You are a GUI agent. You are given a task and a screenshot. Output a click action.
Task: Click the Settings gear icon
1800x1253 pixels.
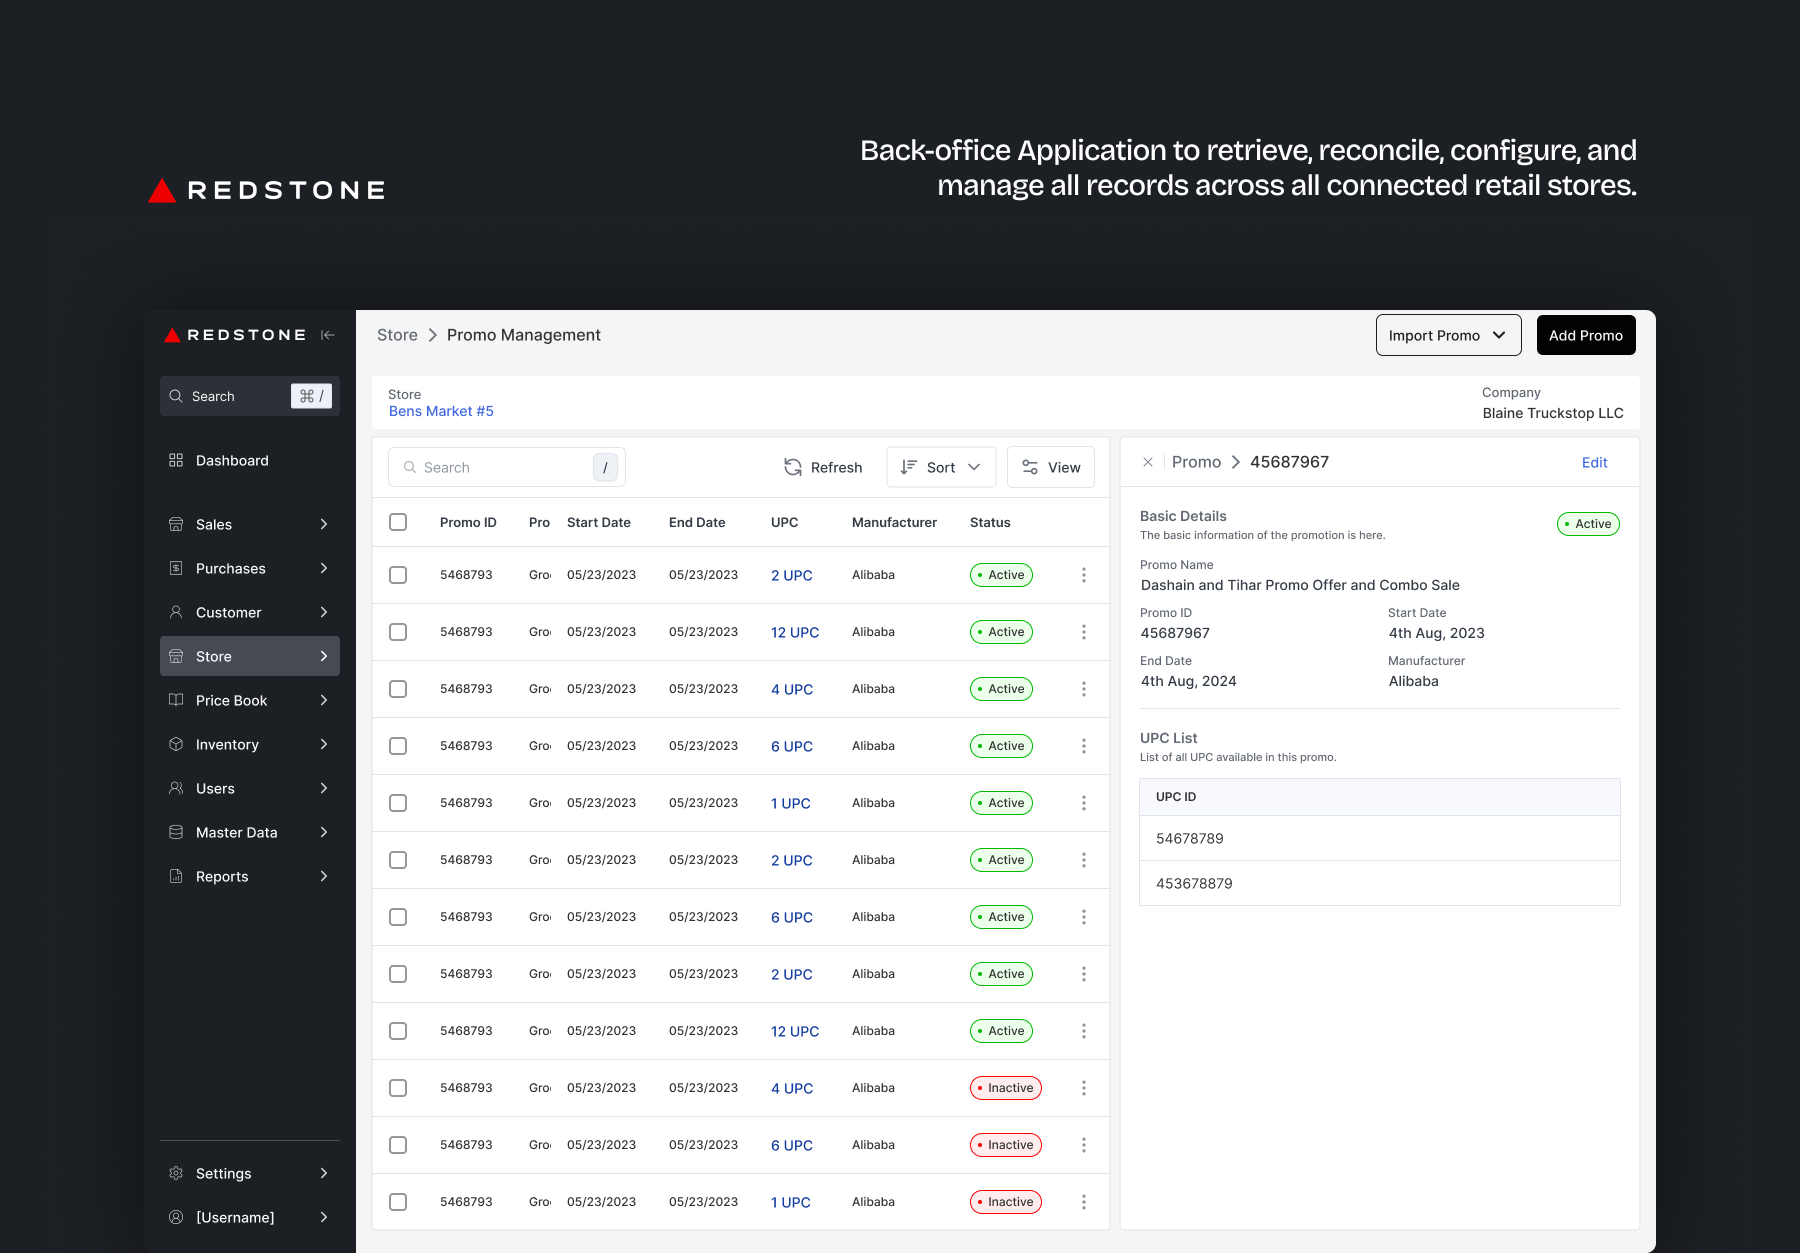click(x=176, y=1173)
